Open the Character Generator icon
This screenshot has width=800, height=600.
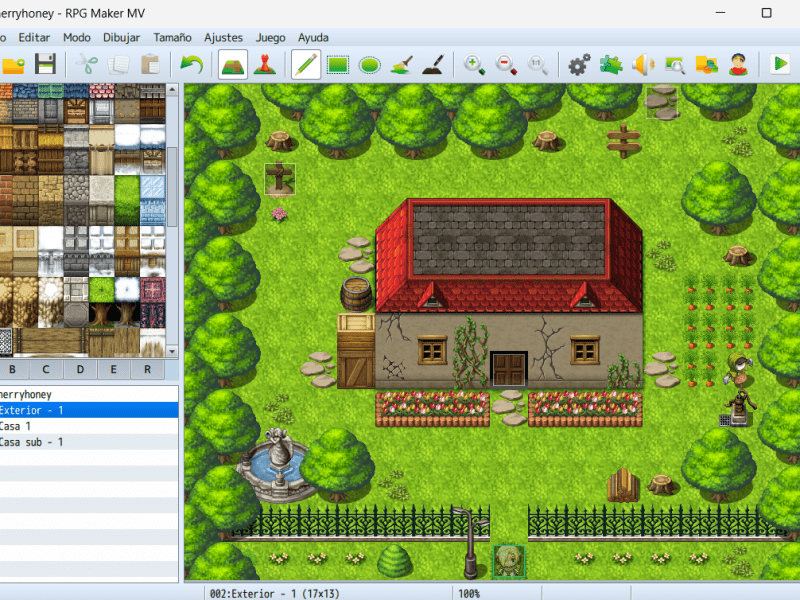pos(738,65)
